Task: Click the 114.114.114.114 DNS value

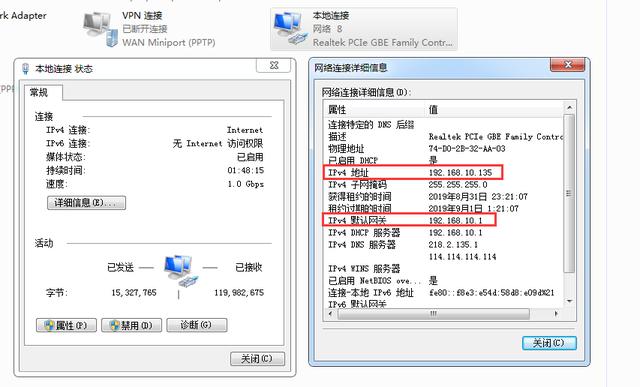Action: click(462, 256)
